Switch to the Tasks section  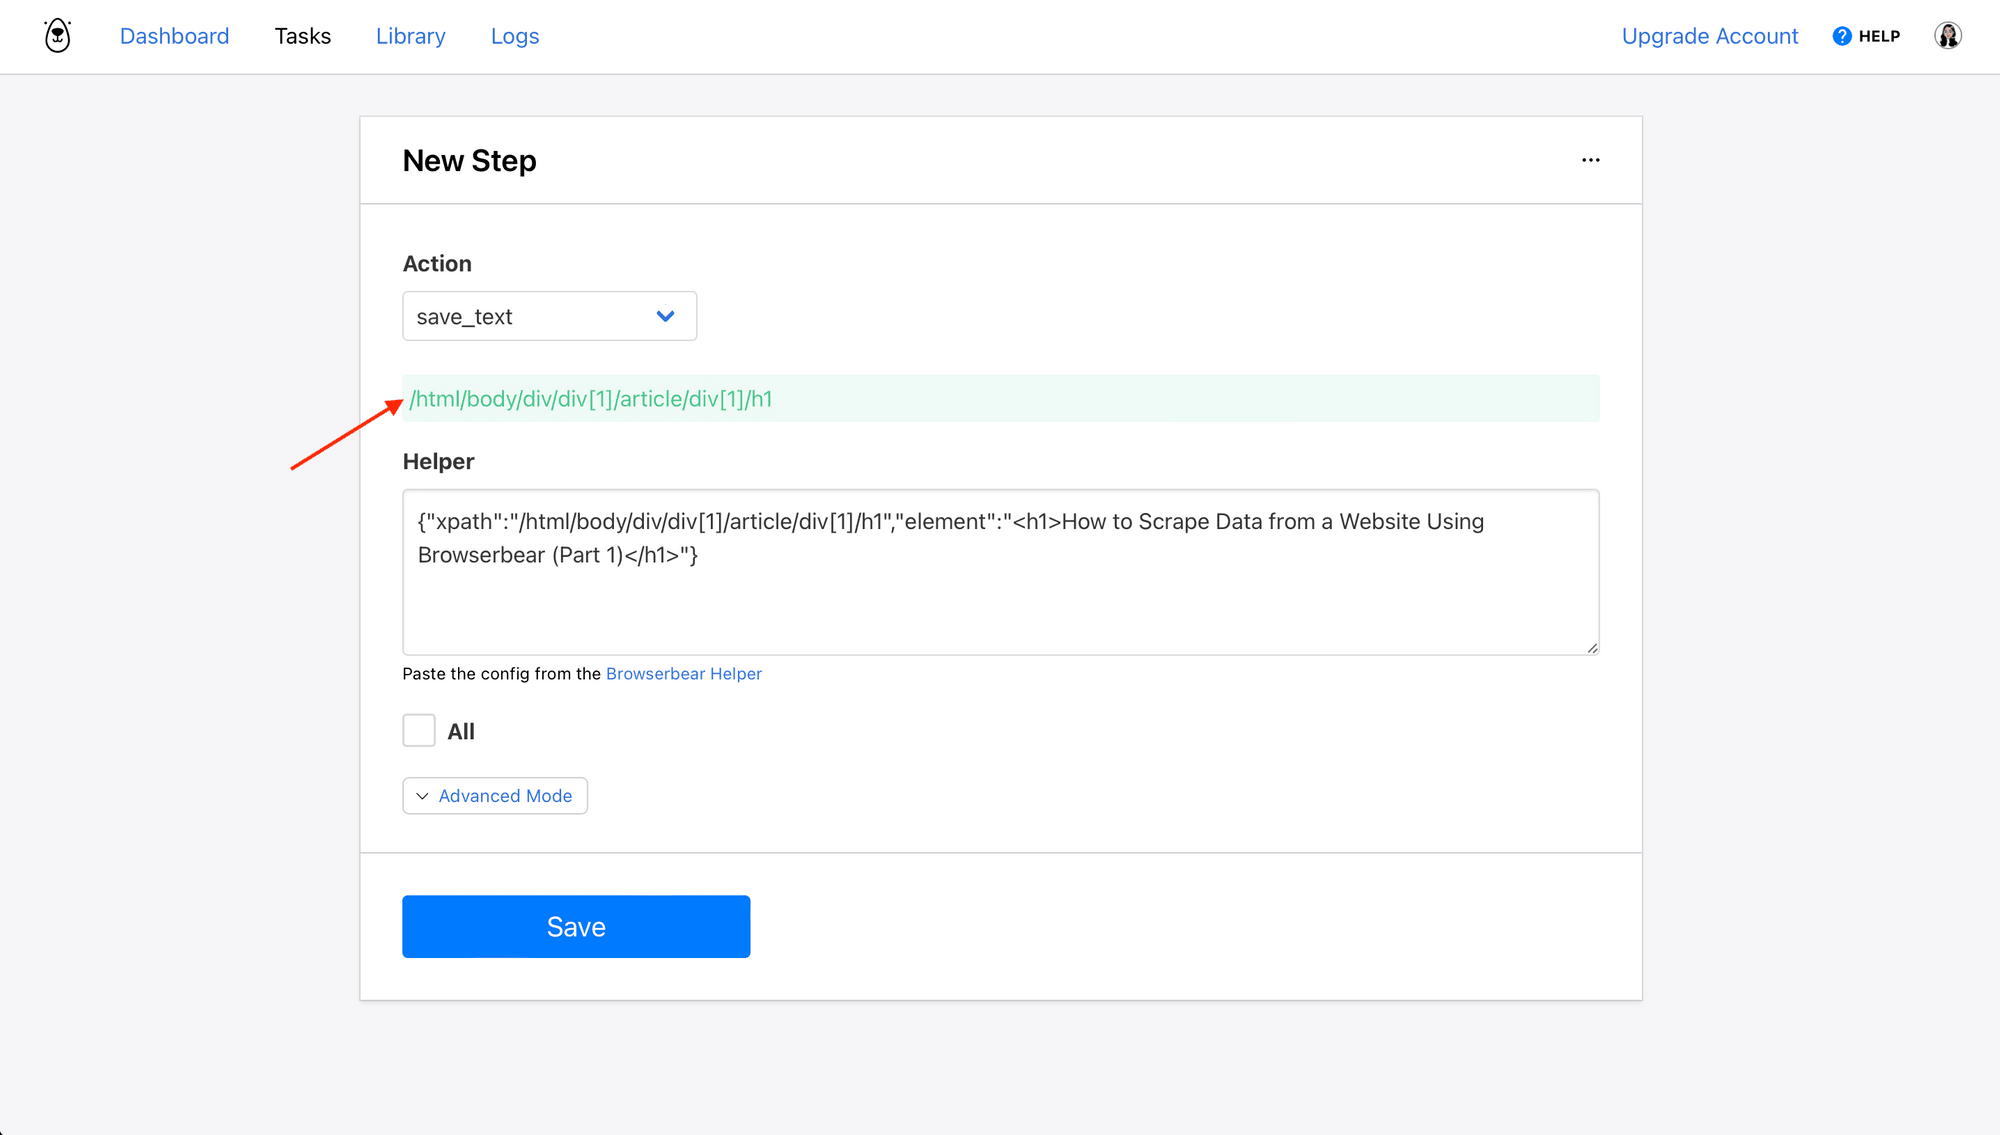tap(302, 35)
